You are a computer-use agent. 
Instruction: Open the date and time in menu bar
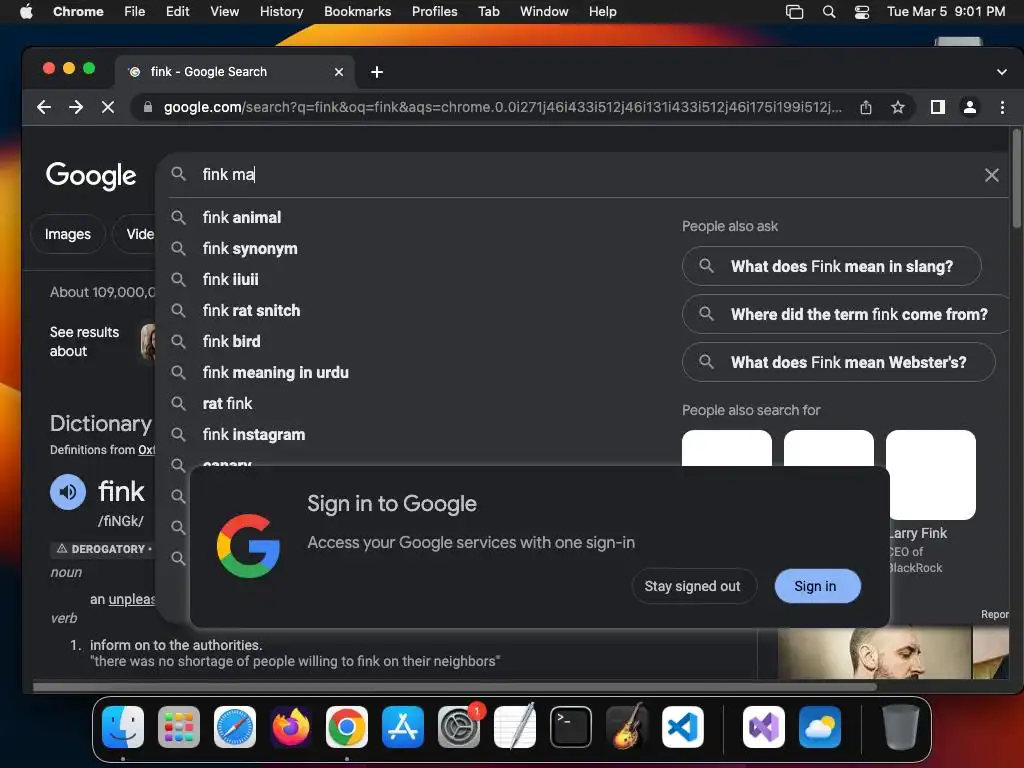(946, 12)
